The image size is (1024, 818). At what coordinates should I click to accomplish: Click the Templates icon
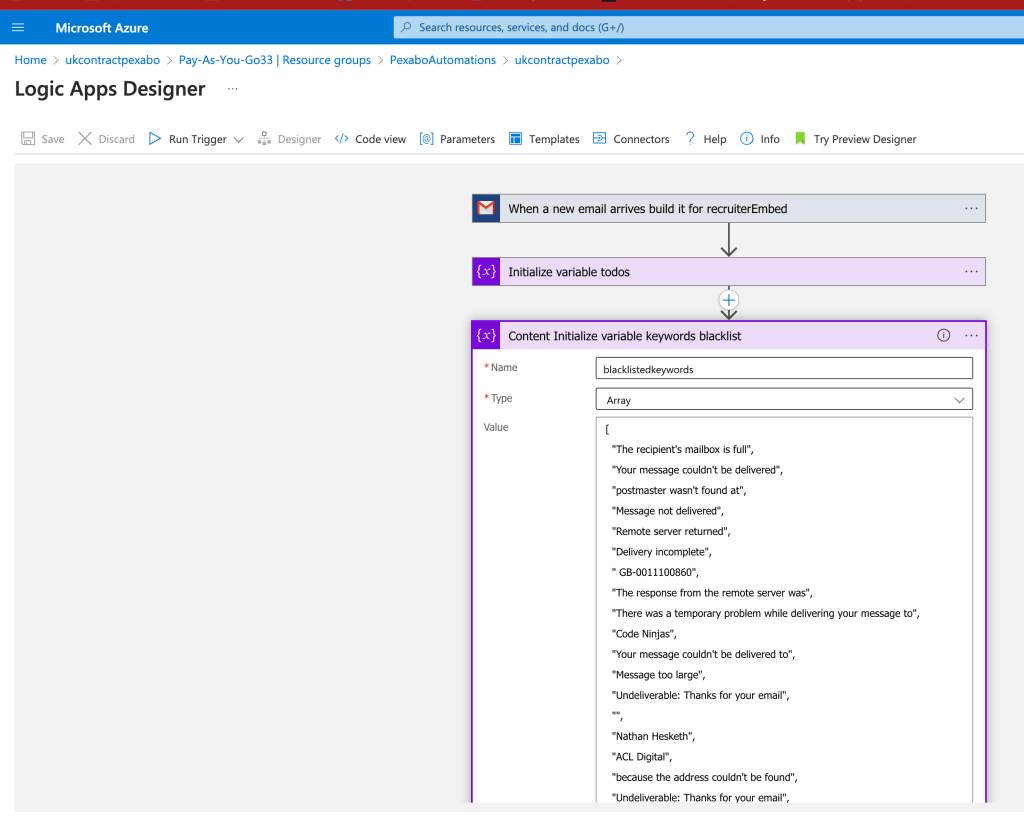[515, 138]
